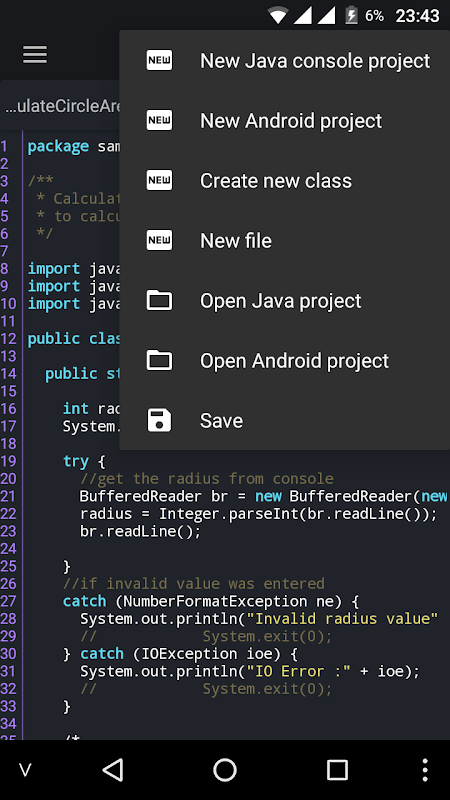Choose New file from the menu

[x=285, y=240]
